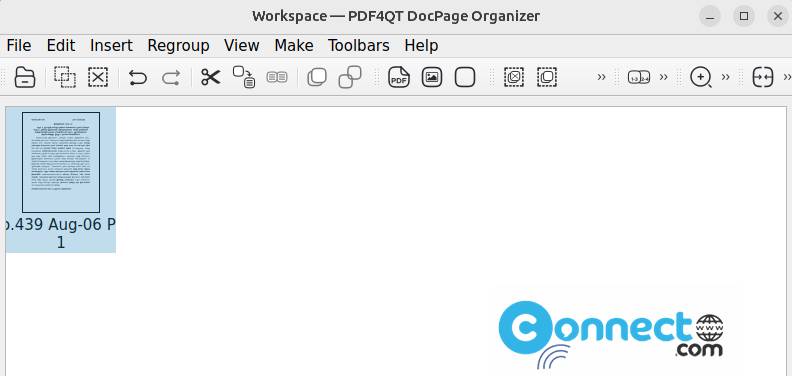Expand overflow chevron after Select All icon
This screenshot has height=376, width=792.
click(x=601, y=77)
